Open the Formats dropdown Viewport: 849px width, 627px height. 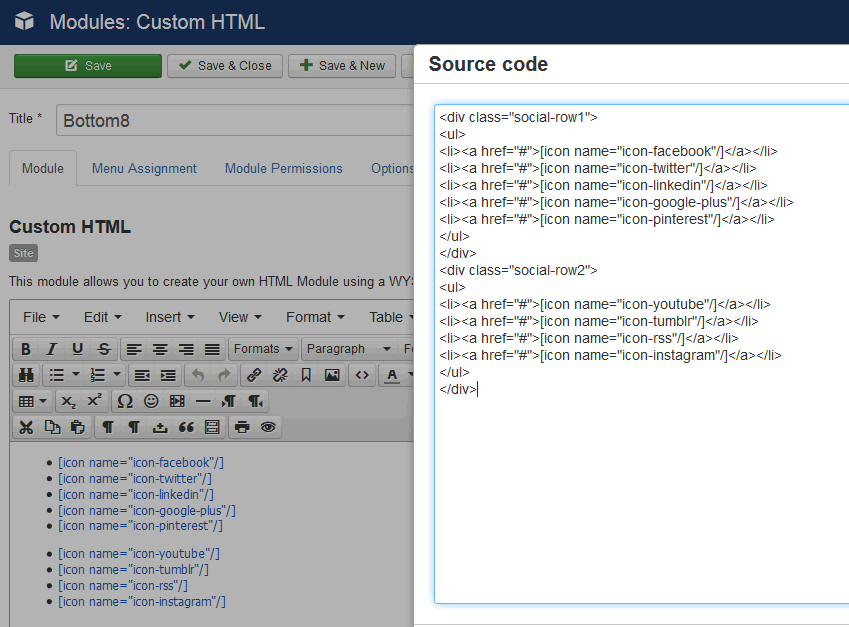coord(263,349)
